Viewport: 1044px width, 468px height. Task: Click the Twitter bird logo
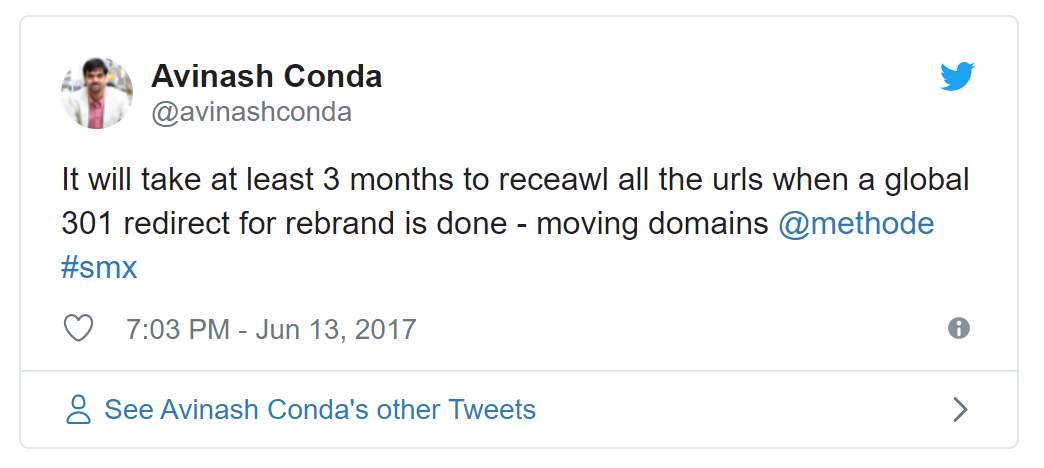point(956,77)
